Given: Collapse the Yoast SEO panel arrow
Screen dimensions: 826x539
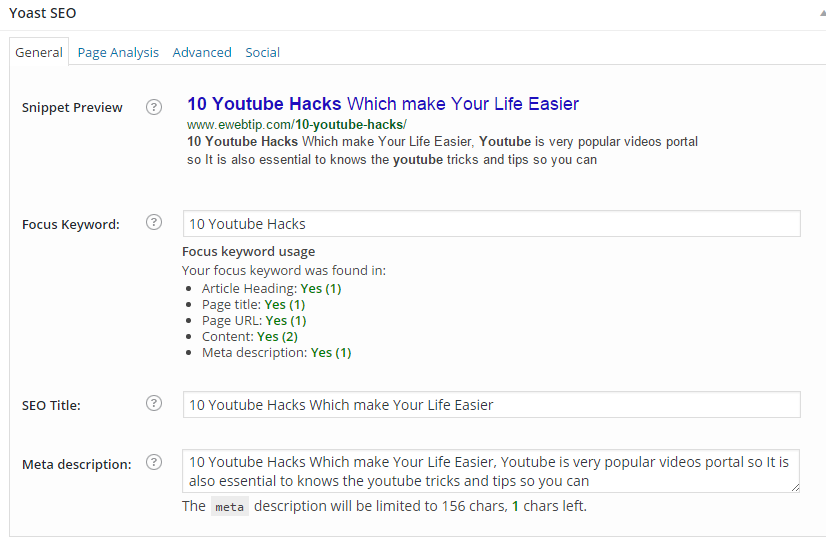Looking at the screenshot, I should (x=822, y=13).
